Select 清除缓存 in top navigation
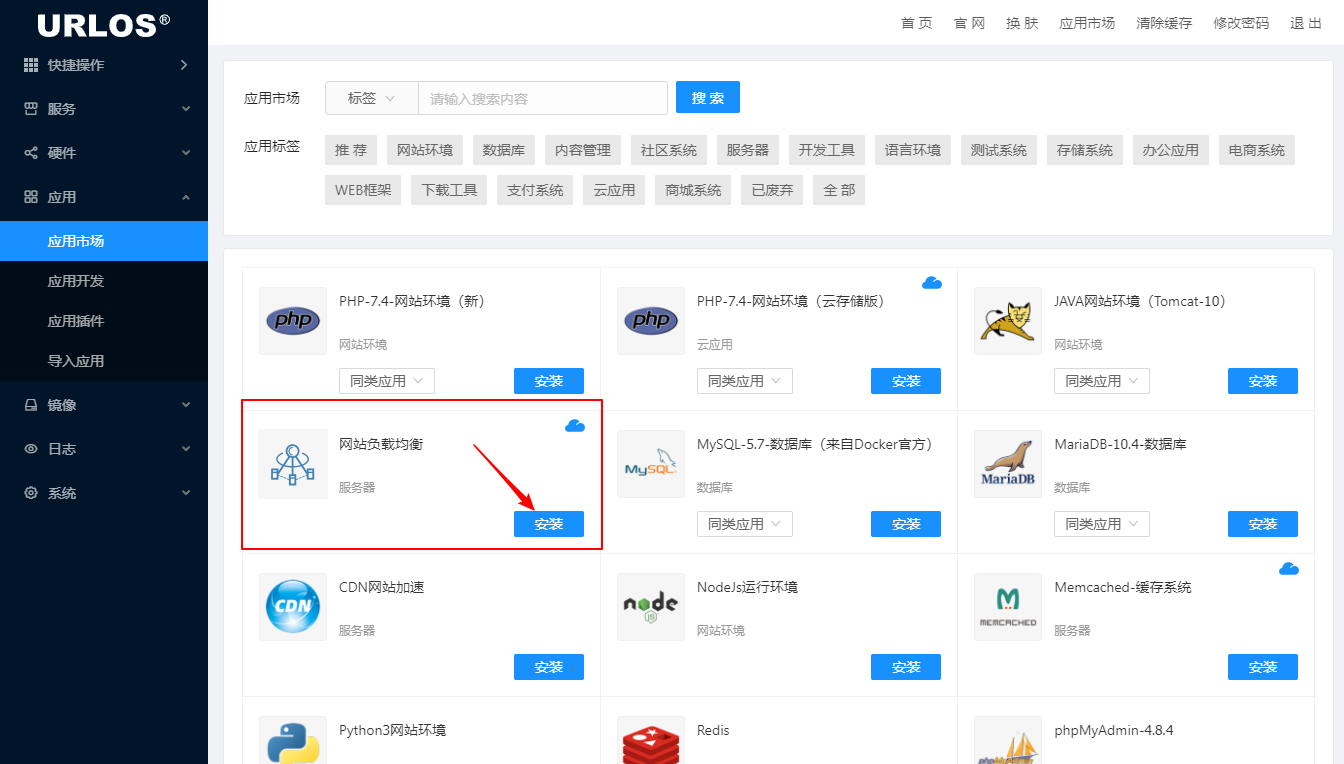 point(1164,23)
